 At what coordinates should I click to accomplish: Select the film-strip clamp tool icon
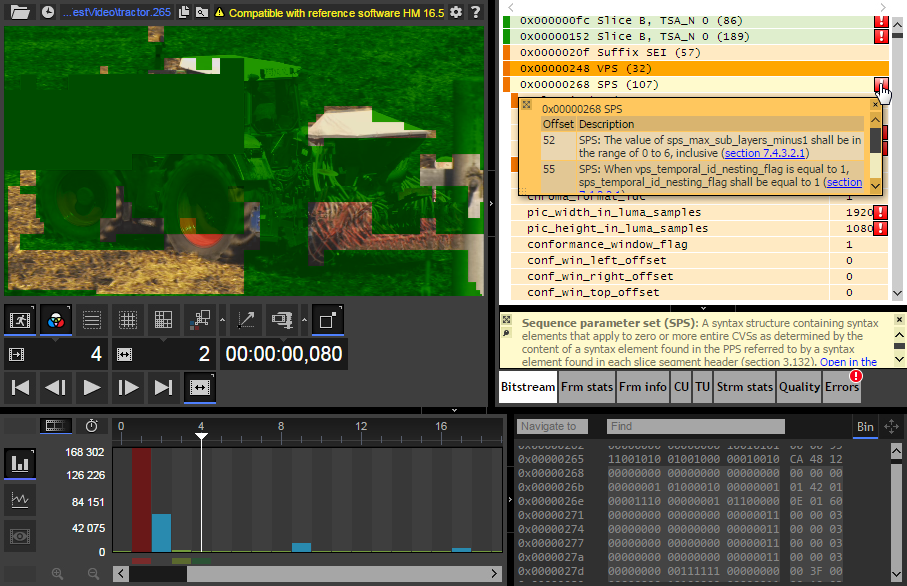(x=282, y=320)
